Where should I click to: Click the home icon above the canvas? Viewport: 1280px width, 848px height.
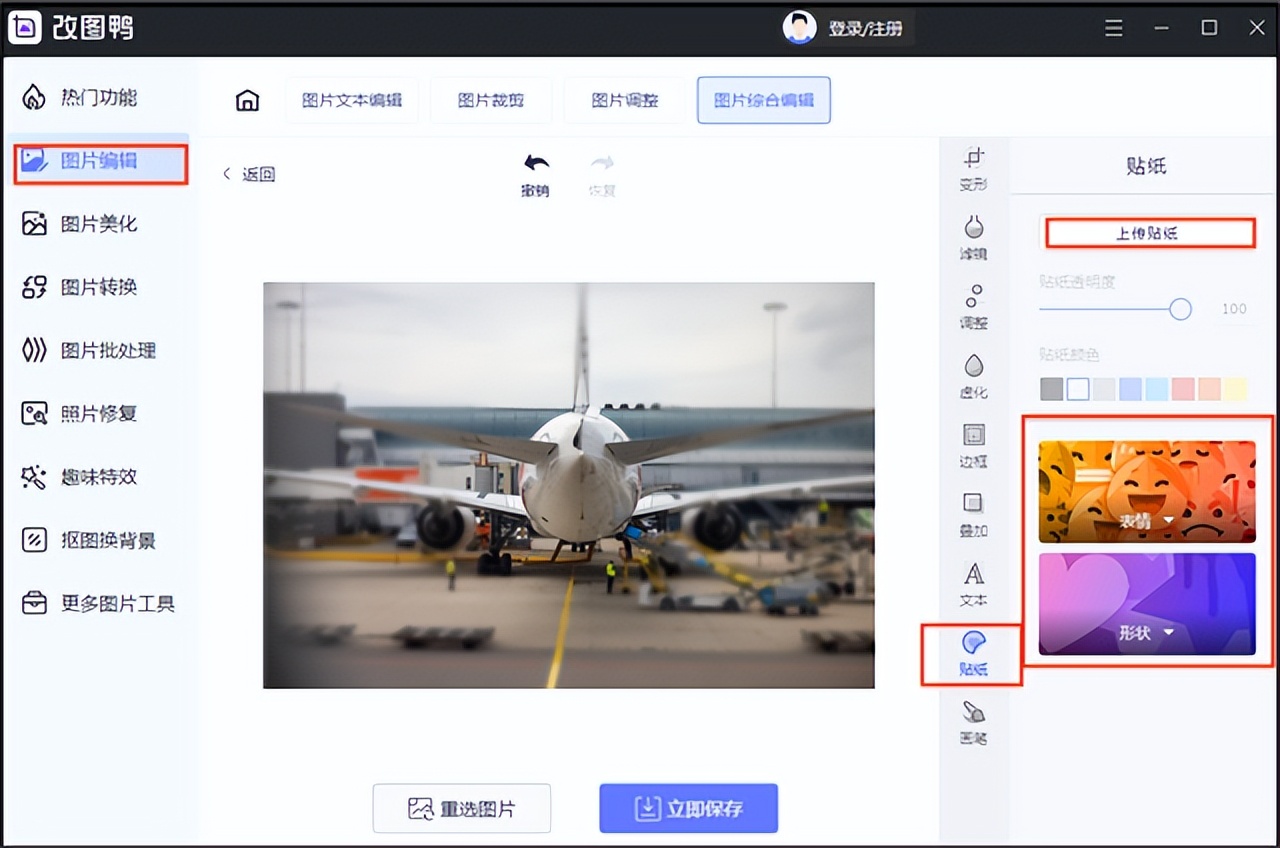click(x=246, y=100)
